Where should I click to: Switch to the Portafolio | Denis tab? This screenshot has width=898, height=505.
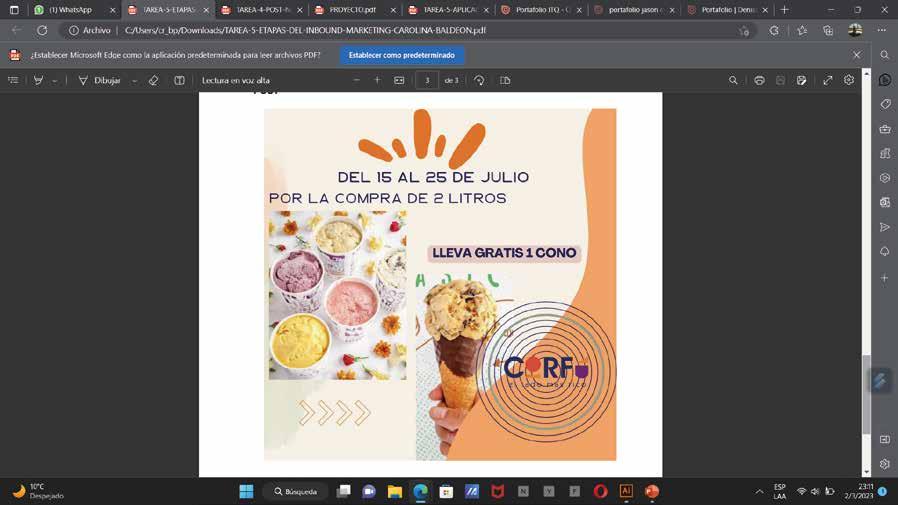[727, 10]
